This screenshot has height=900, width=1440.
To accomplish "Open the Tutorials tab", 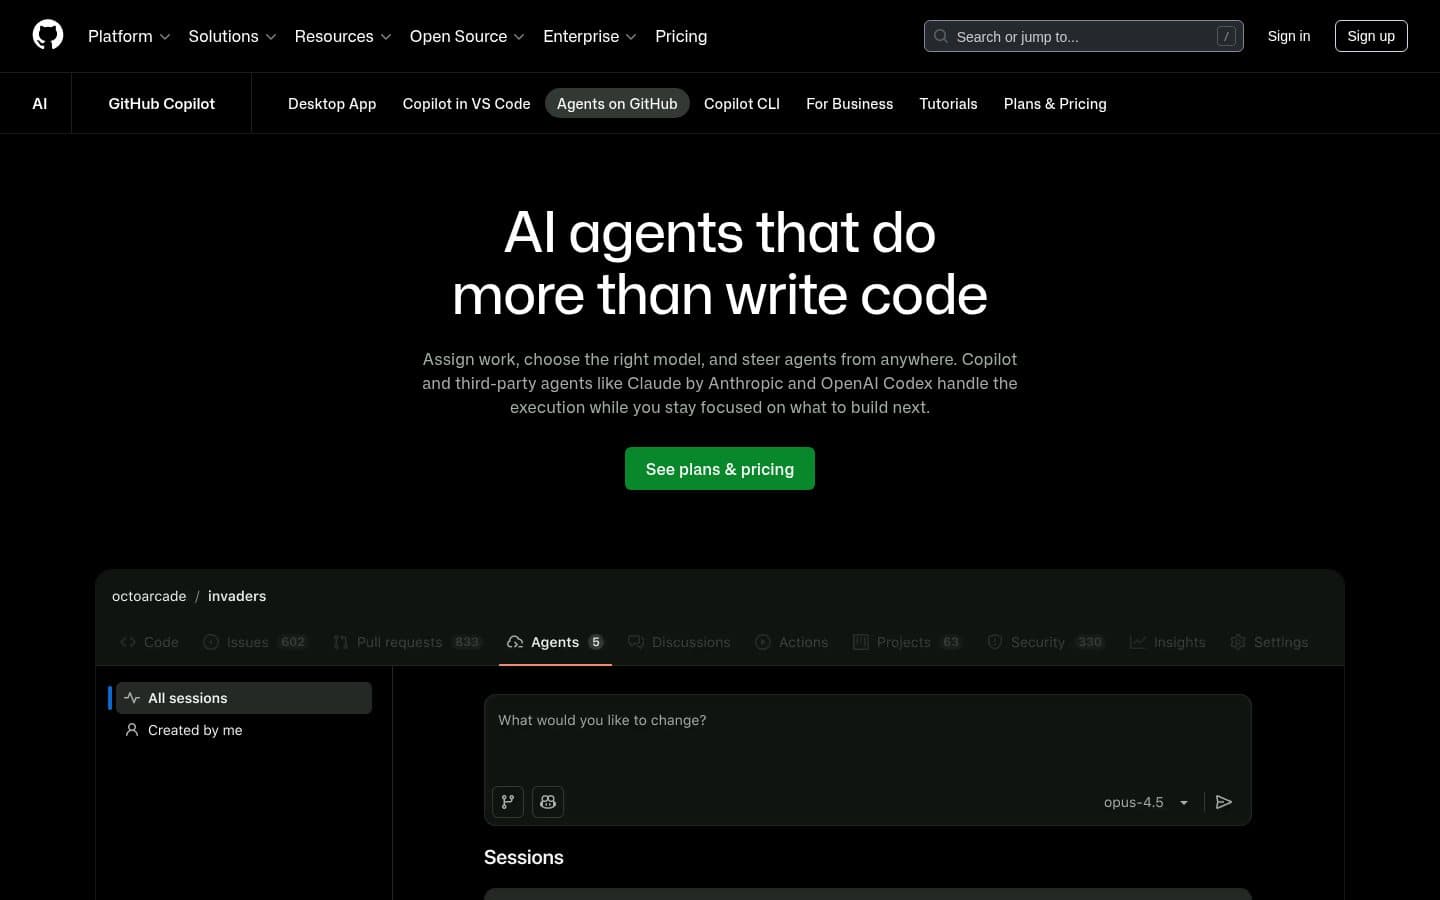I will click(948, 104).
